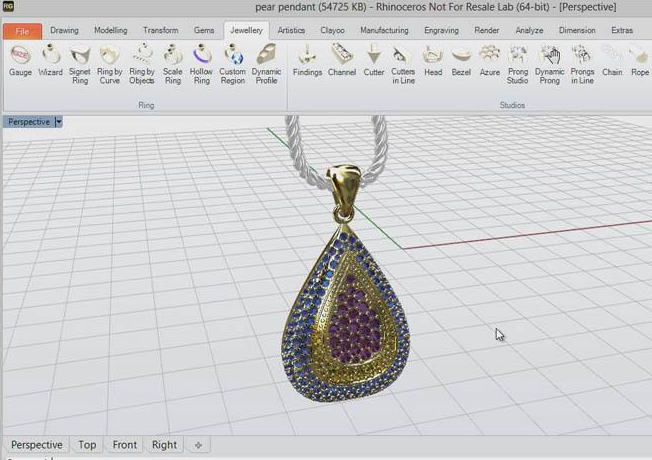Open the Hollow Ring tool

click(x=201, y=65)
